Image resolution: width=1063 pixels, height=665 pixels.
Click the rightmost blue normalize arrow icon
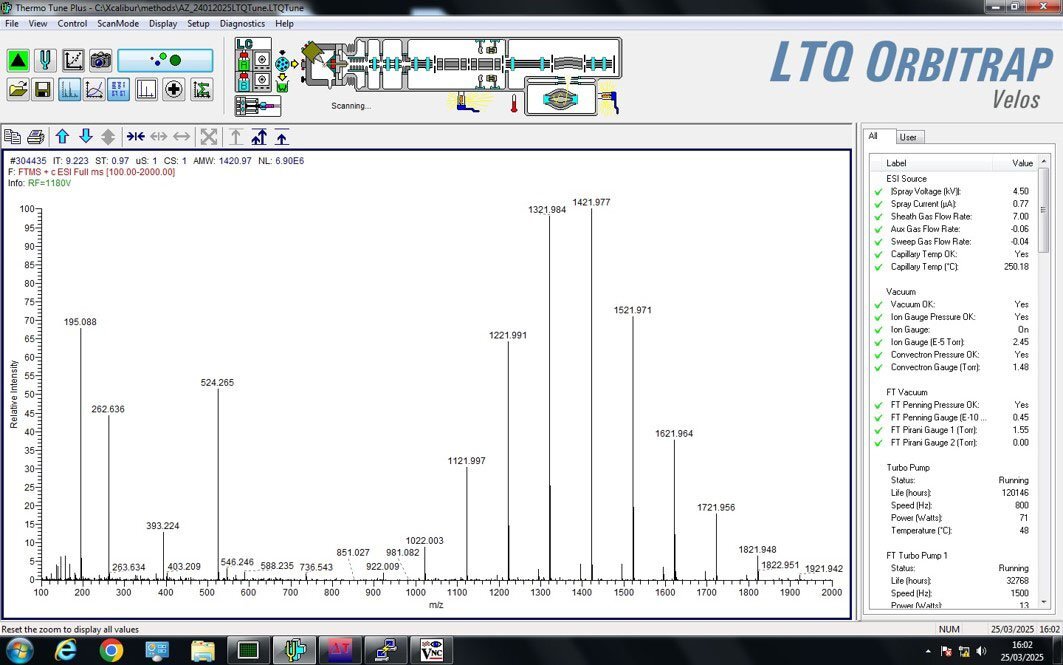point(281,137)
